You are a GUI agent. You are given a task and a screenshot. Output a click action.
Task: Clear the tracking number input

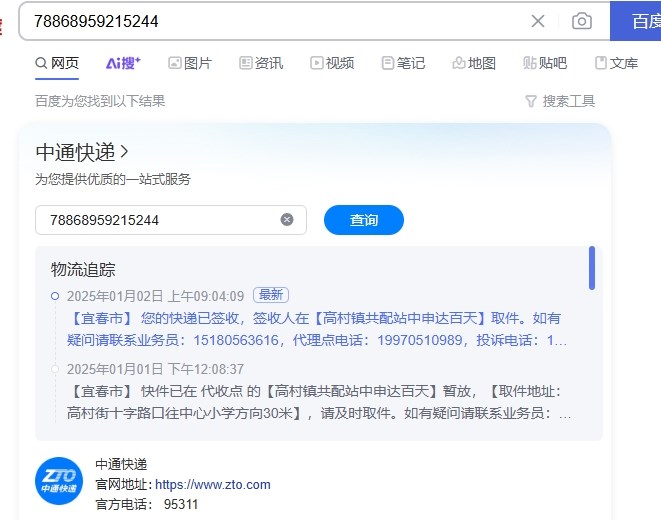tap(287, 220)
